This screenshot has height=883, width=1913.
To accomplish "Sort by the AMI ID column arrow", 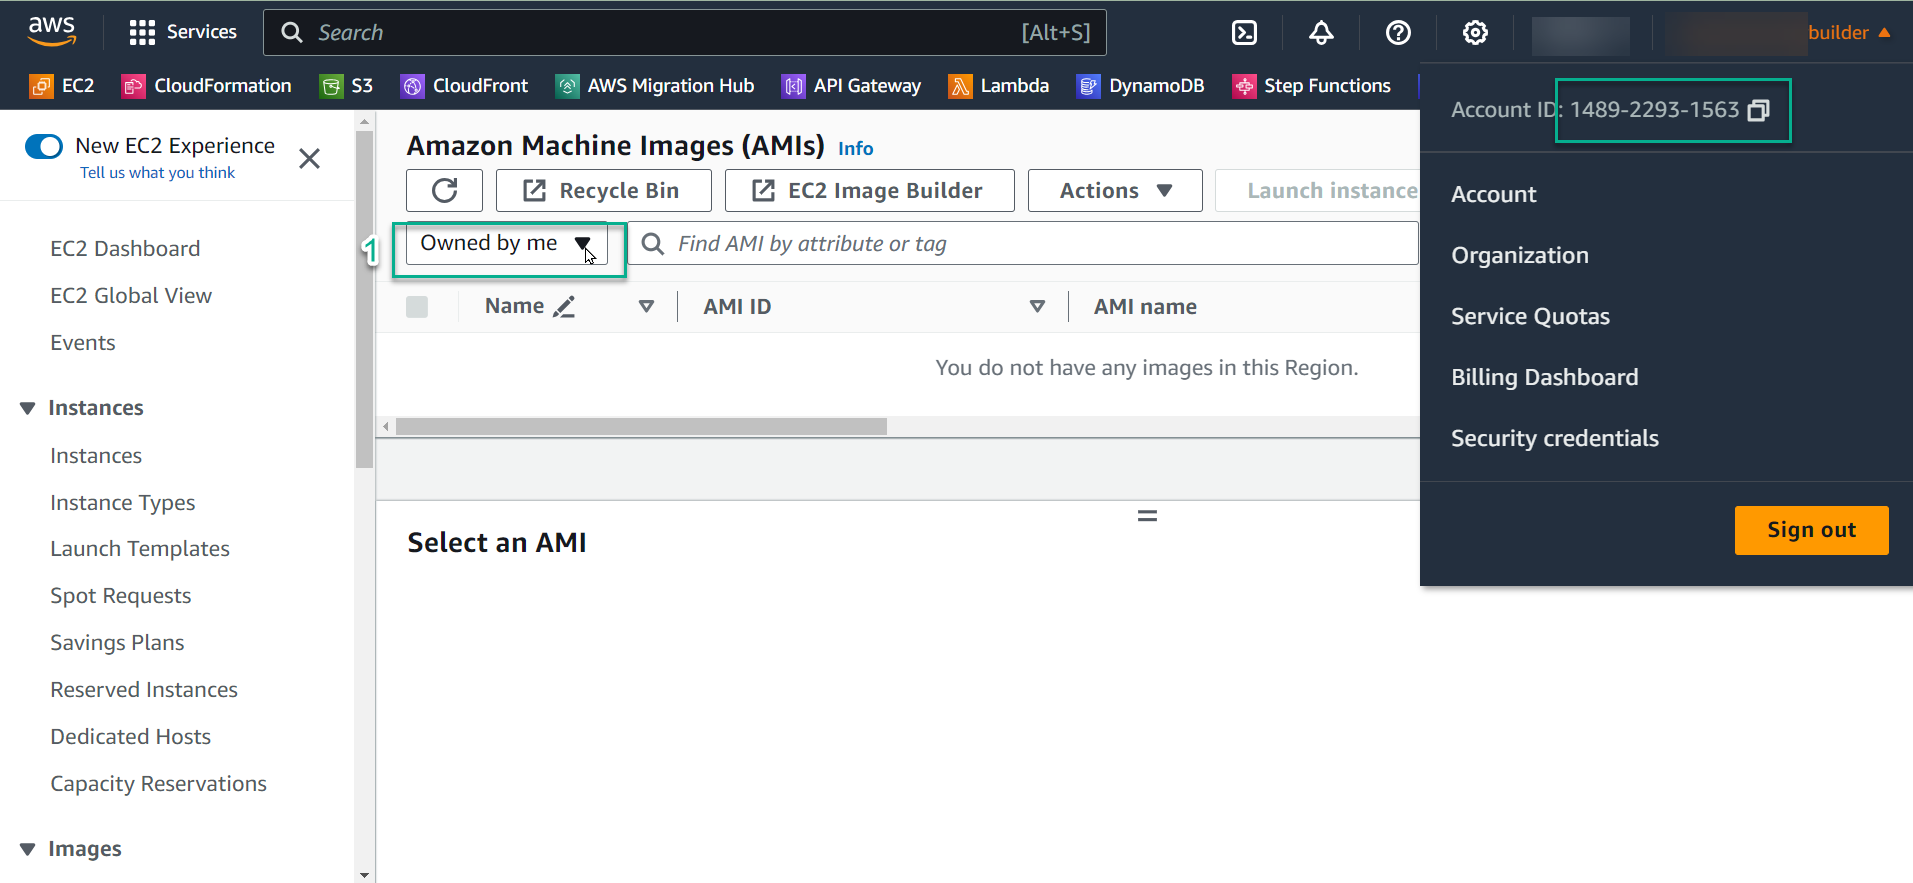I will [x=1037, y=307].
